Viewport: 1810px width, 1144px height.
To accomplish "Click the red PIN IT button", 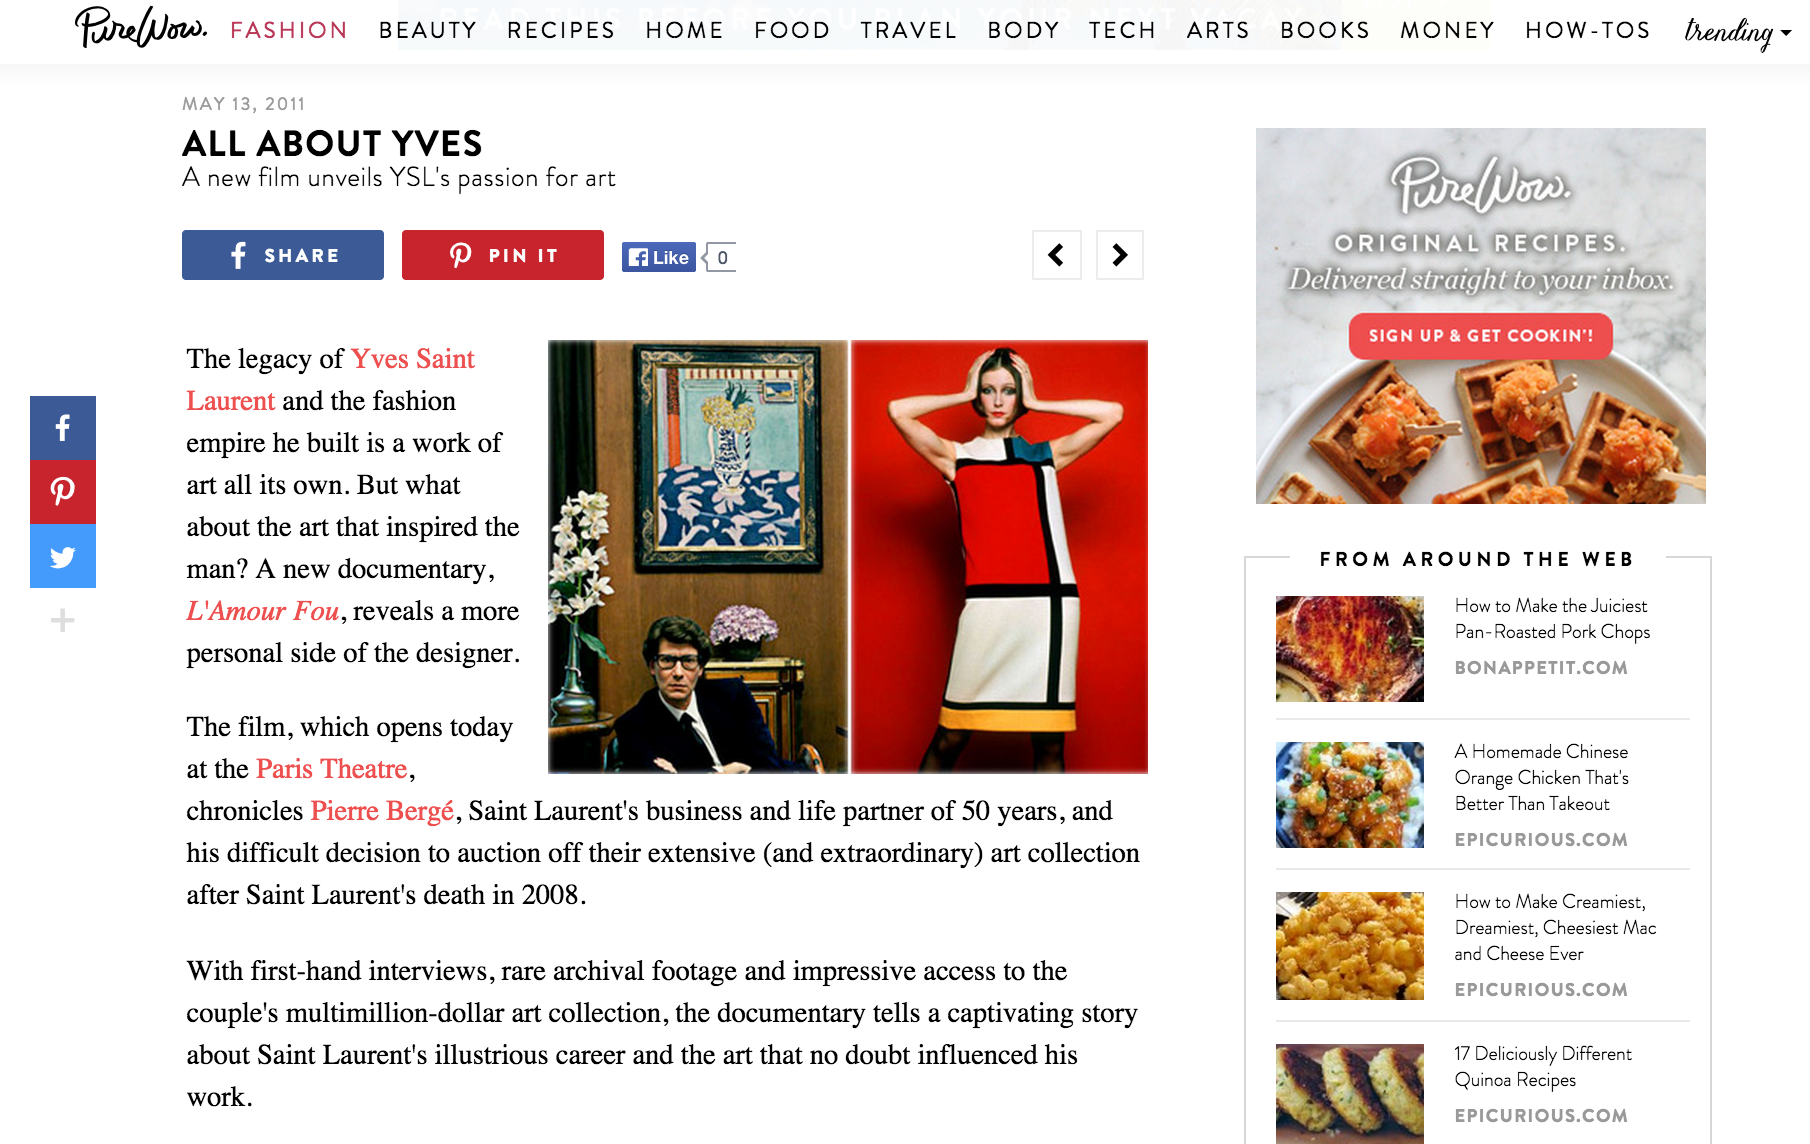I will coord(503,255).
